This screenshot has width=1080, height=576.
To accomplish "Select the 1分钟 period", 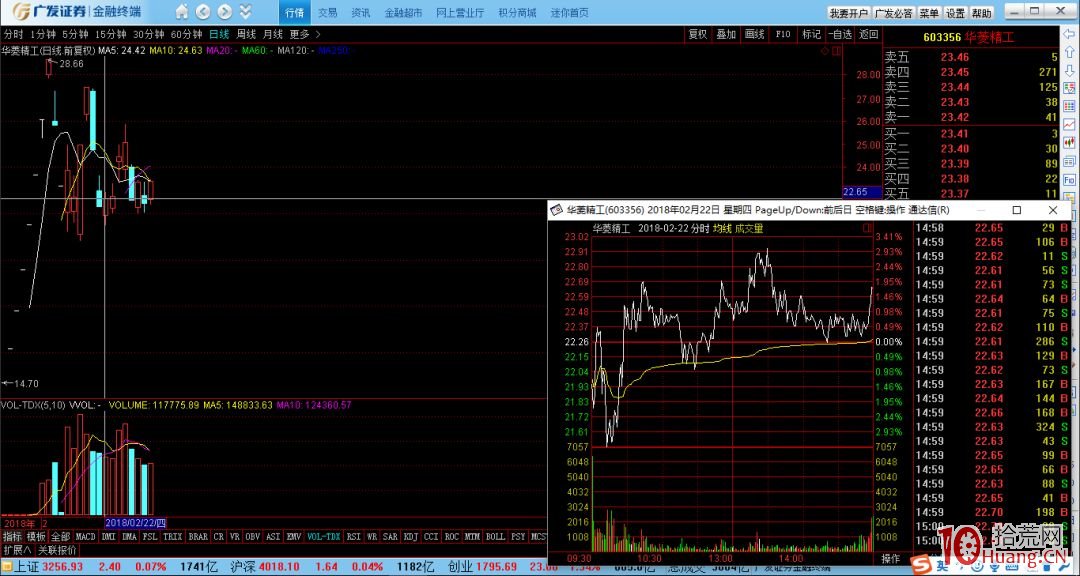I will [x=43, y=34].
